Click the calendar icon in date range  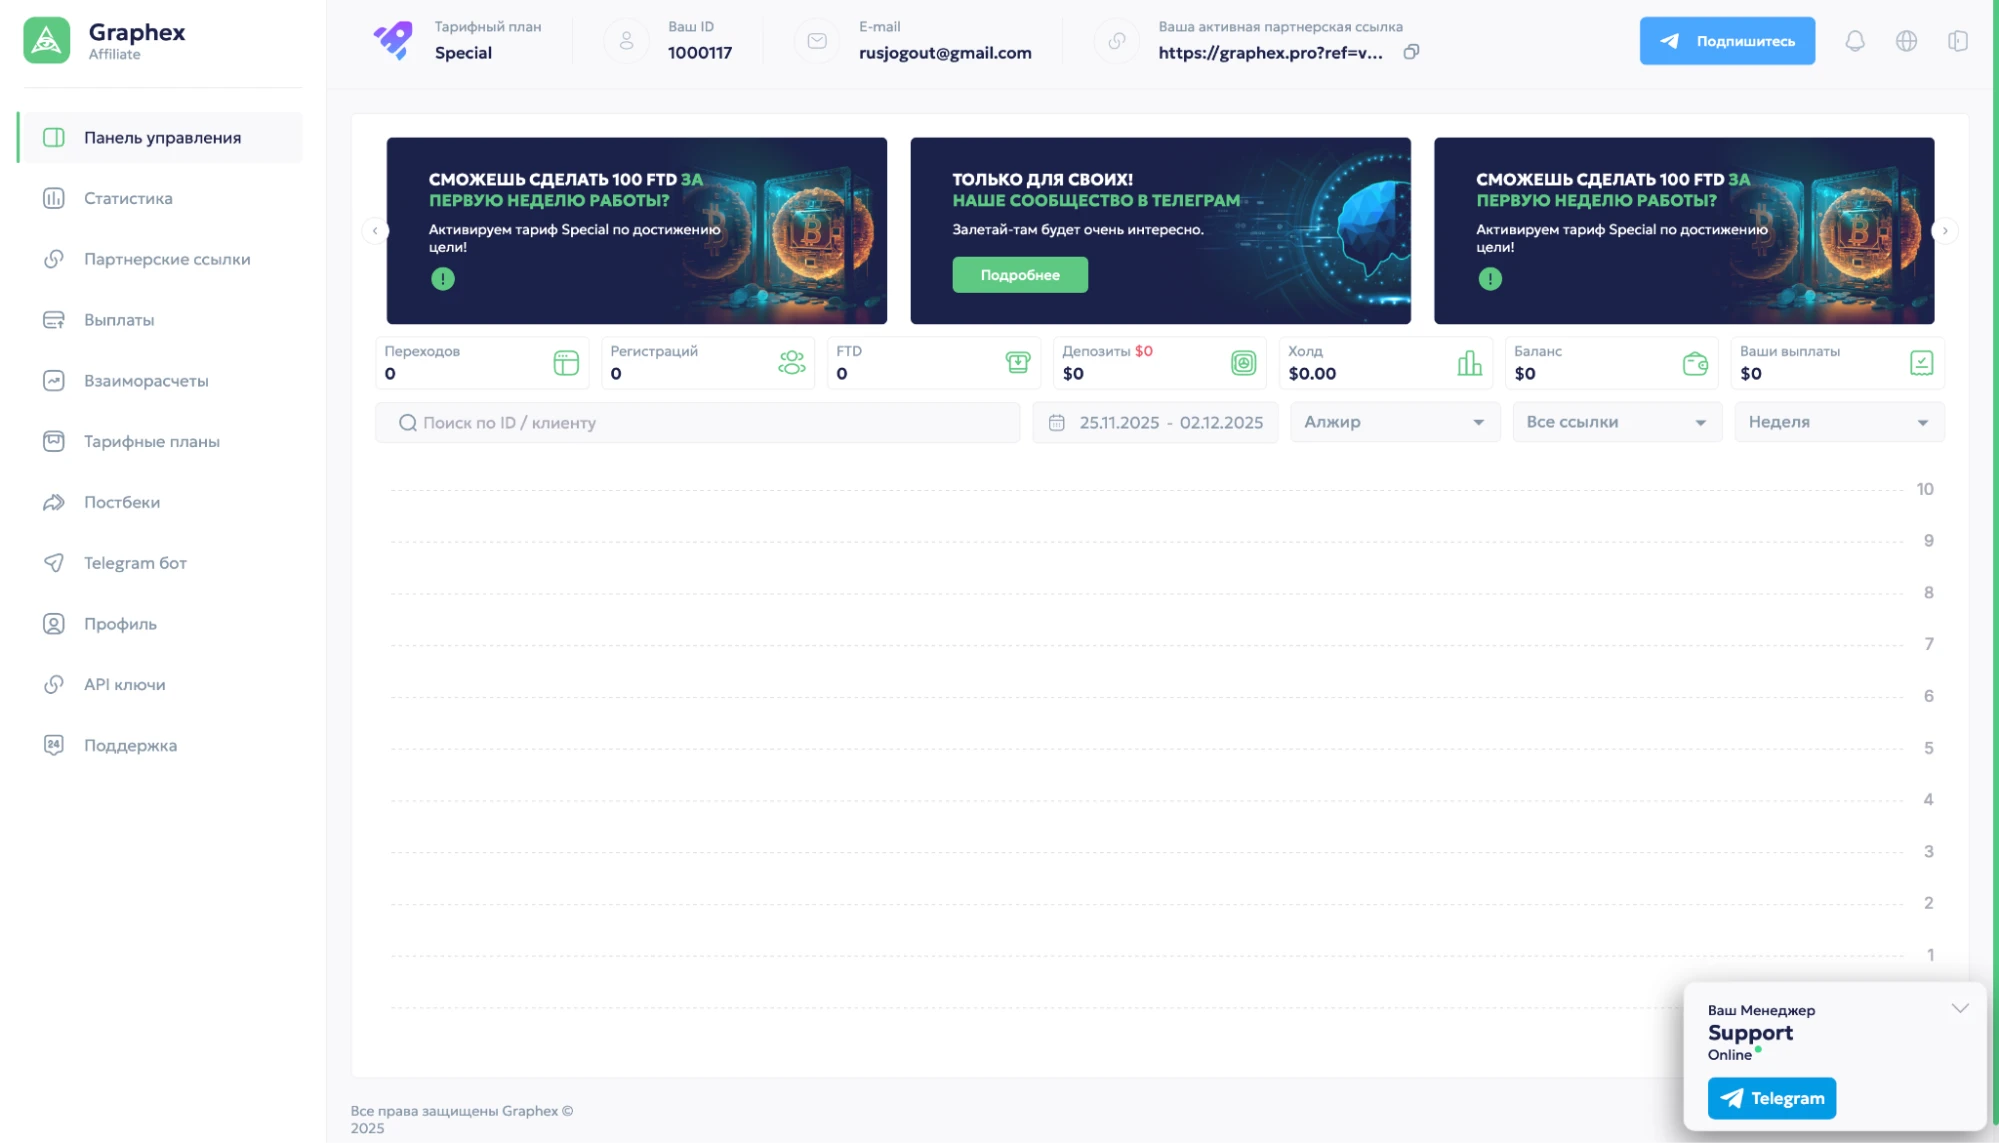pos(1056,423)
